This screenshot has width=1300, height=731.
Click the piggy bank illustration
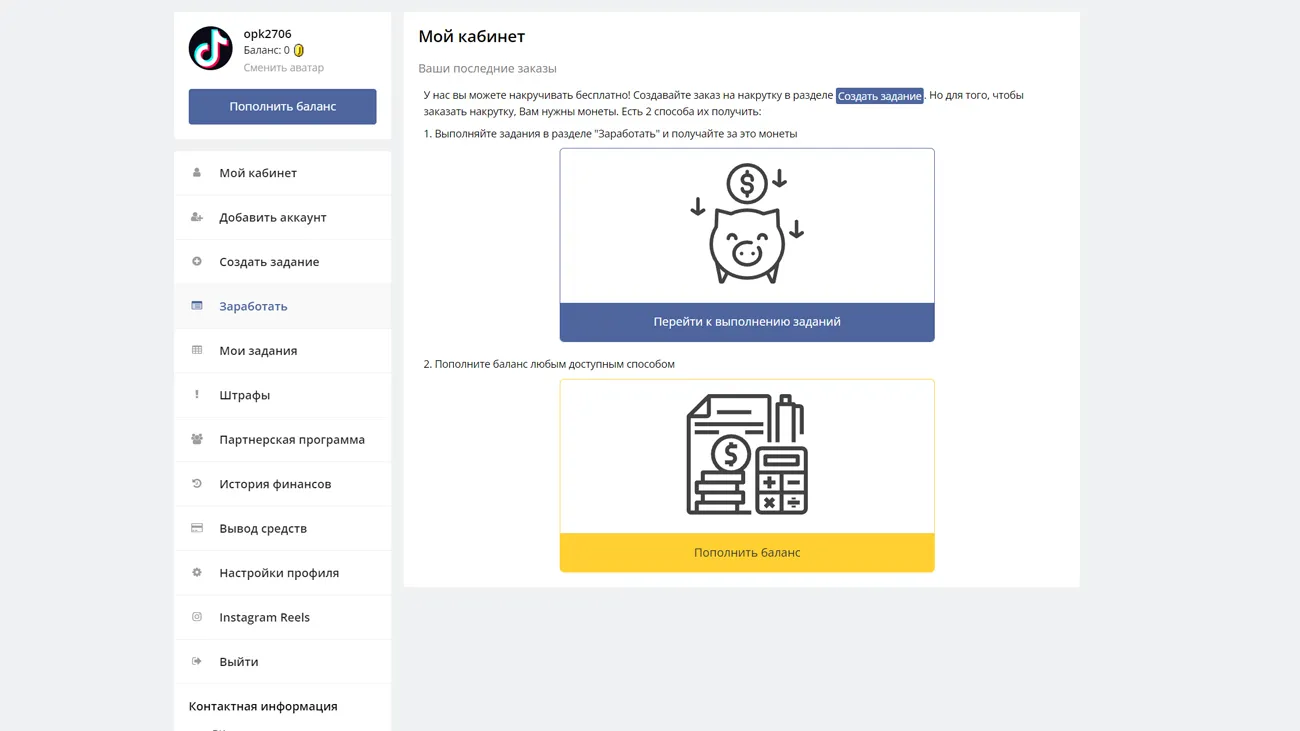(746, 225)
